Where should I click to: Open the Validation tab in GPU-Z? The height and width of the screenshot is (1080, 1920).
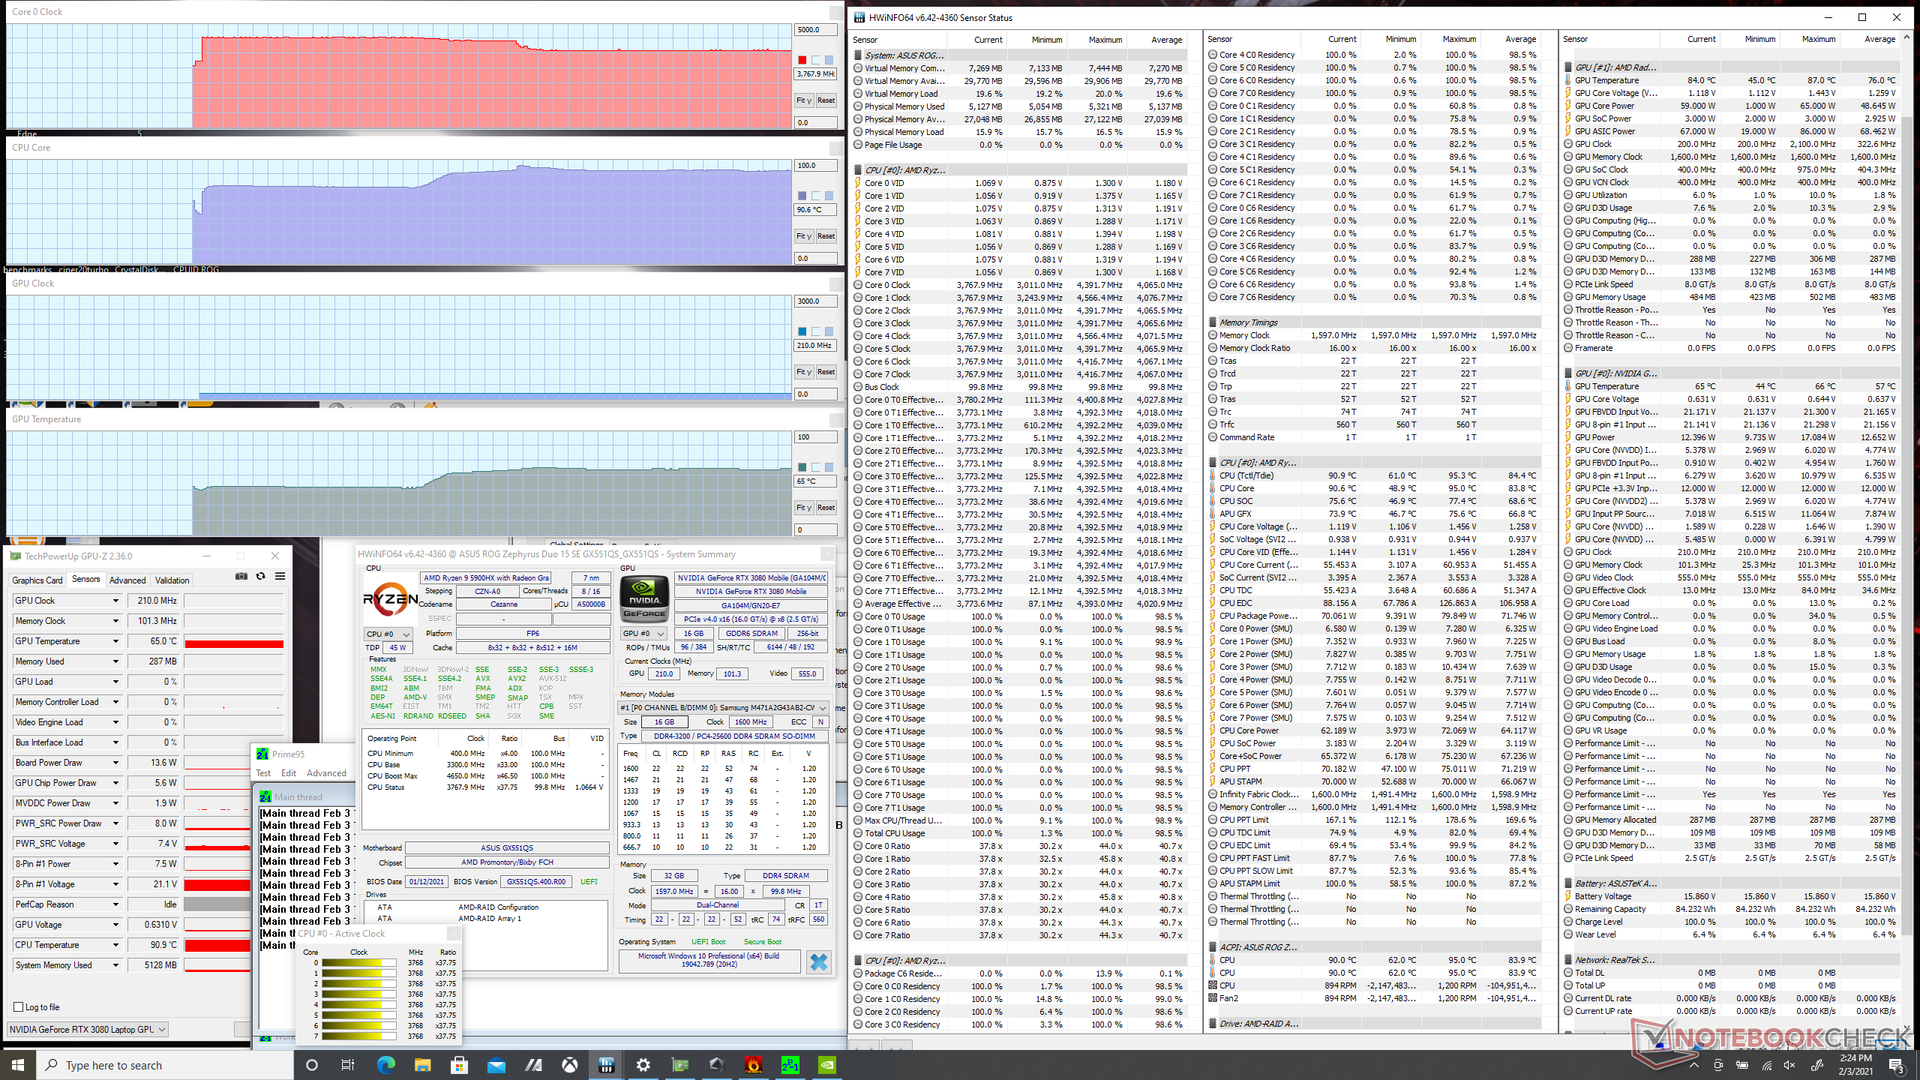click(x=172, y=580)
